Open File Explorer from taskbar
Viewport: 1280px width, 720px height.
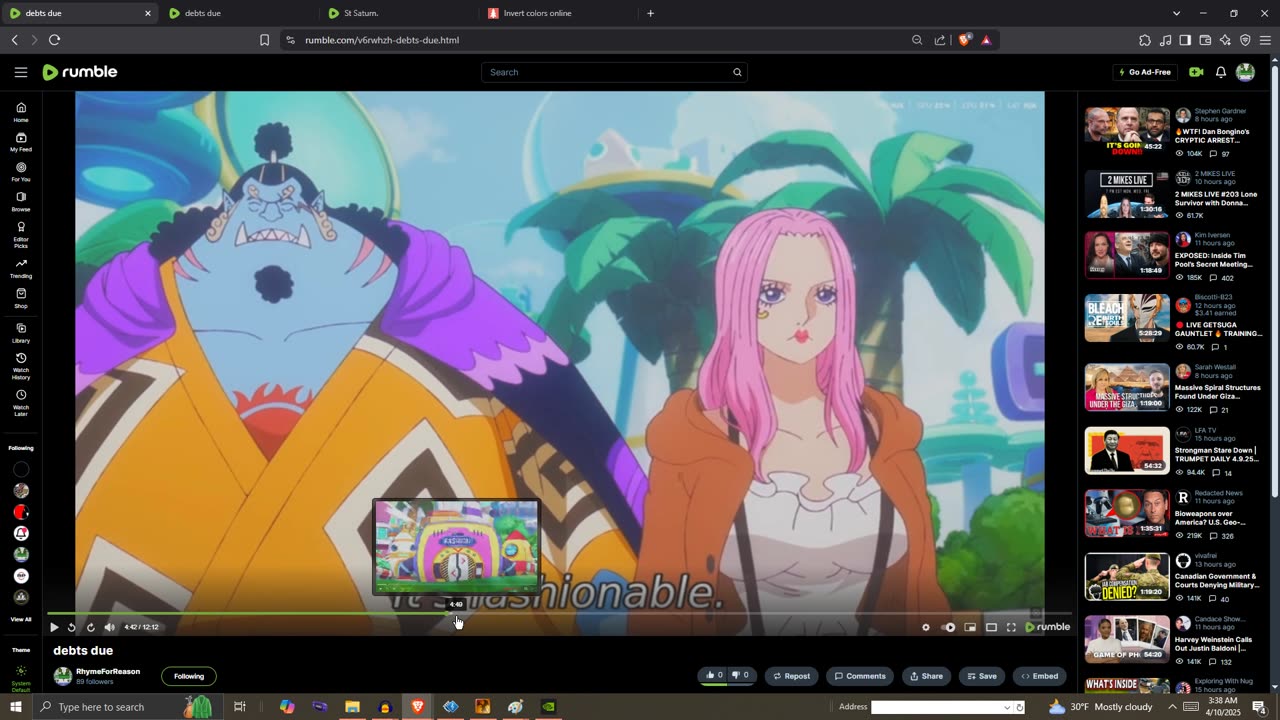352,707
